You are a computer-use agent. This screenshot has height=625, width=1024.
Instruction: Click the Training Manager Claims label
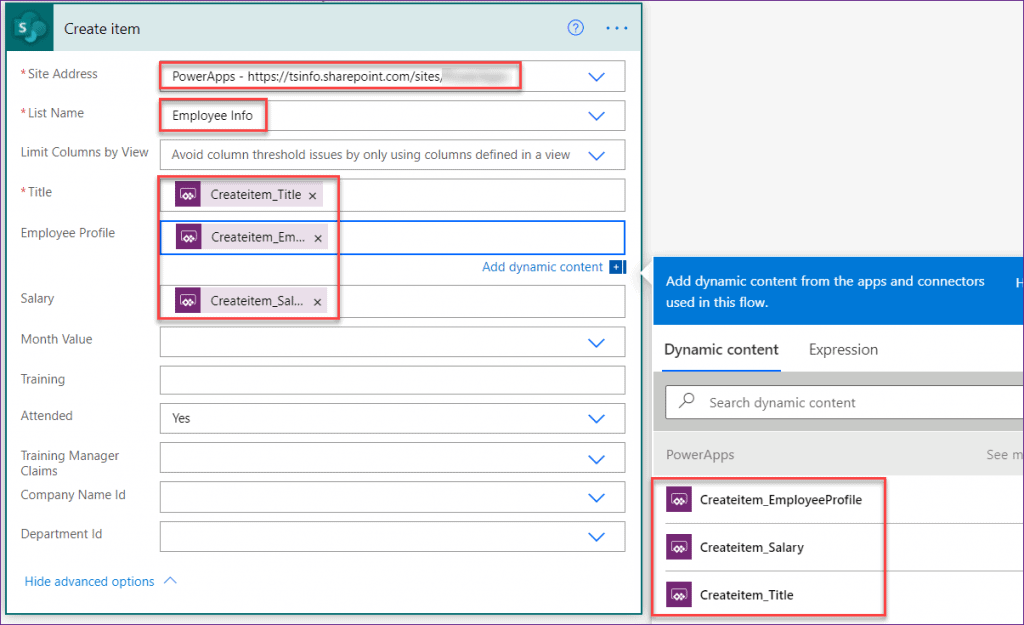pyautogui.click(x=70, y=463)
